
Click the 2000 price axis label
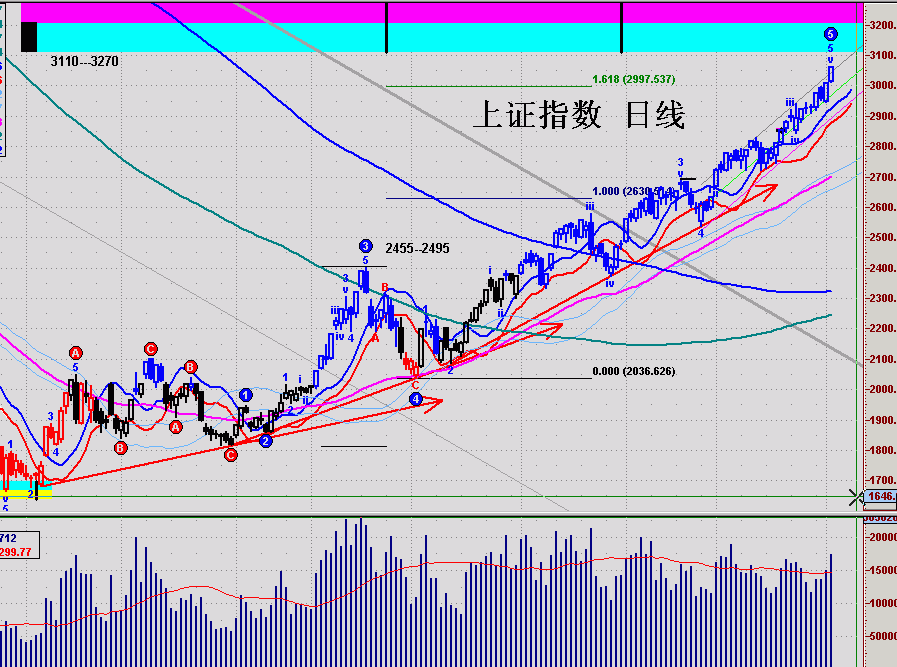[882, 389]
